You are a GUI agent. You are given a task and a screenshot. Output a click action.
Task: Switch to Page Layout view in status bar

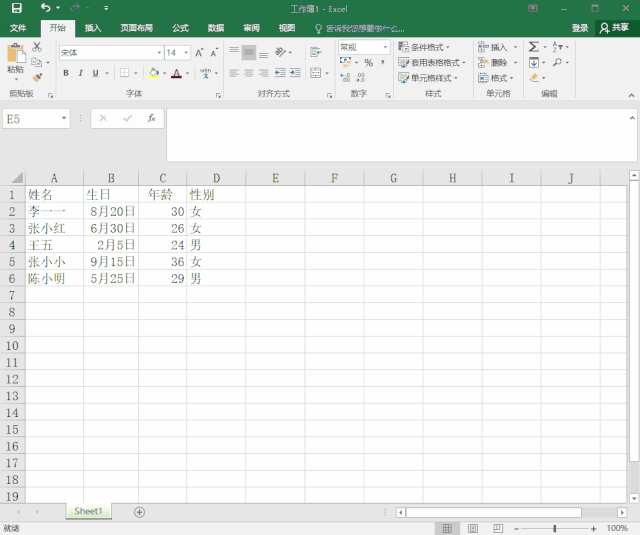click(473, 528)
